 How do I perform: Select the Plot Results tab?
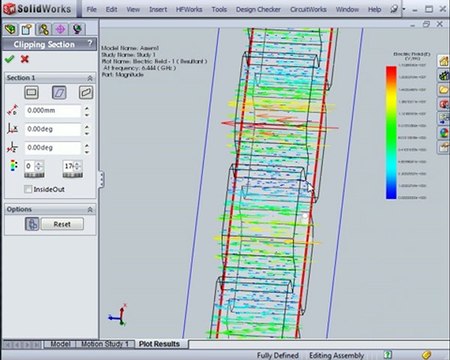pyautogui.click(x=159, y=344)
